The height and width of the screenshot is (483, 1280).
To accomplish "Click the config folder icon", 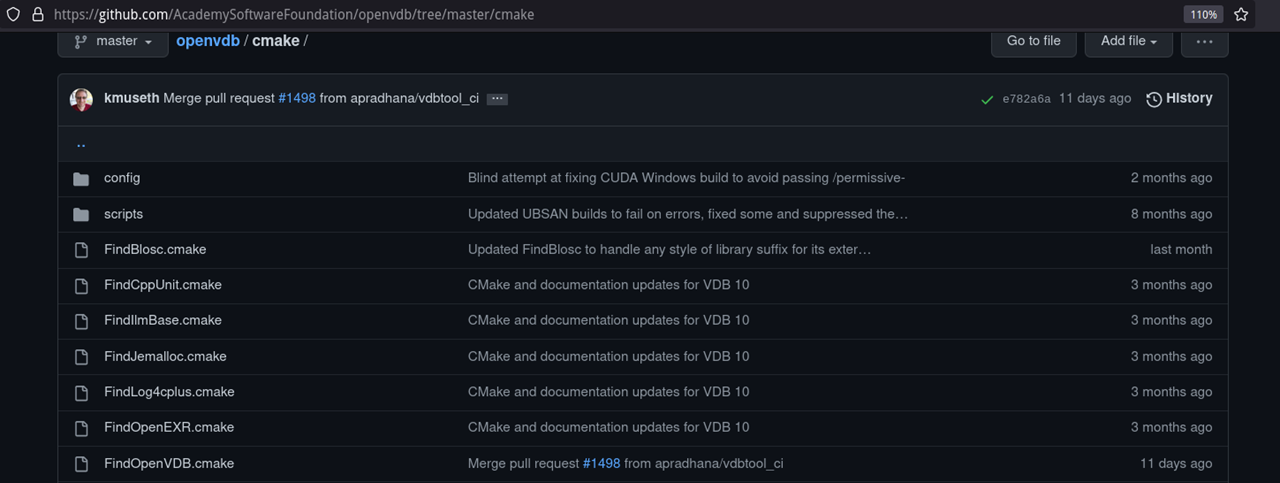I will 81,178.
